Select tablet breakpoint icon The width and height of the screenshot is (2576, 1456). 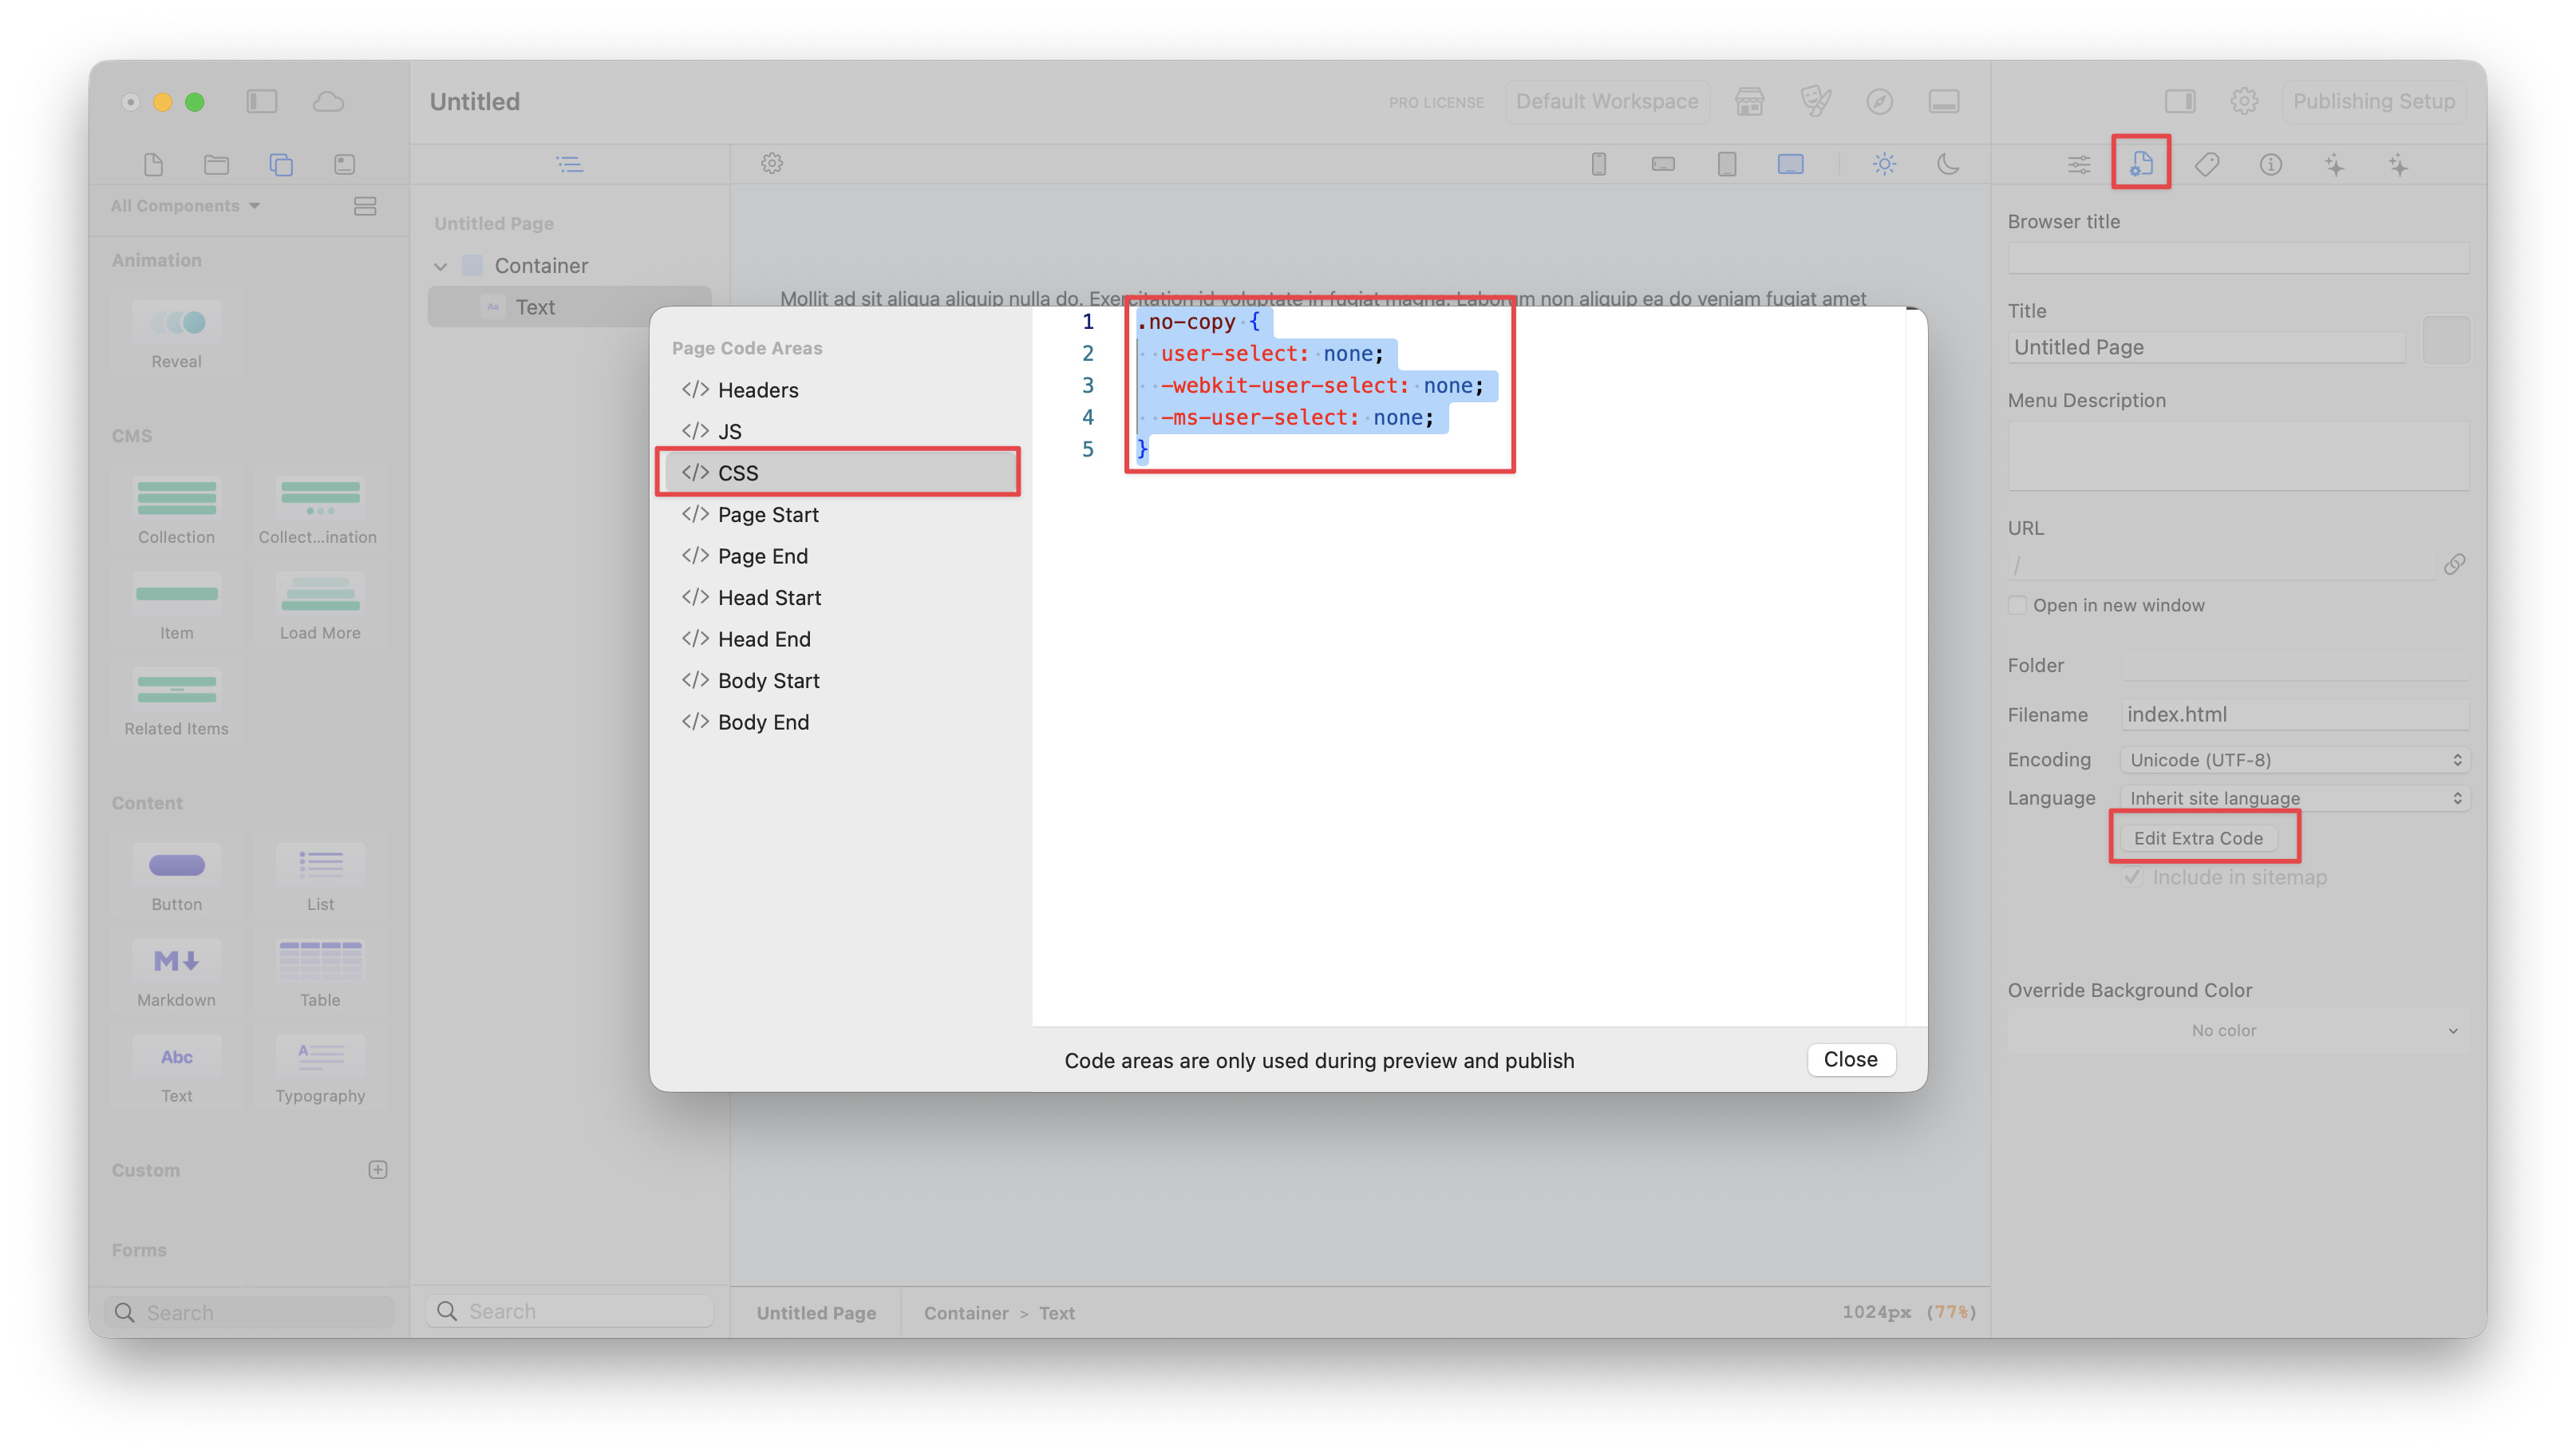pos(1727,164)
